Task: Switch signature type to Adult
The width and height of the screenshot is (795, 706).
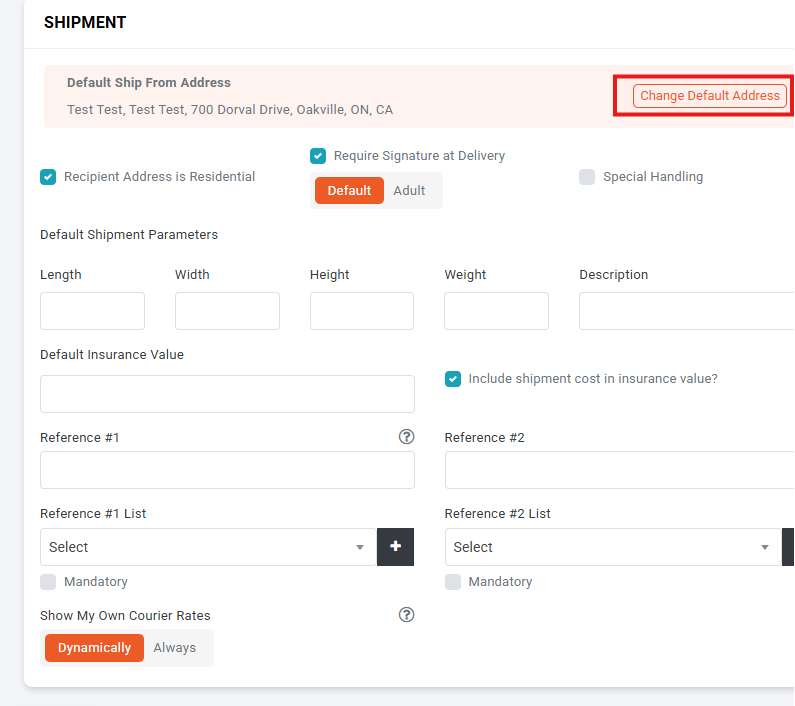Action: tap(409, 191)
